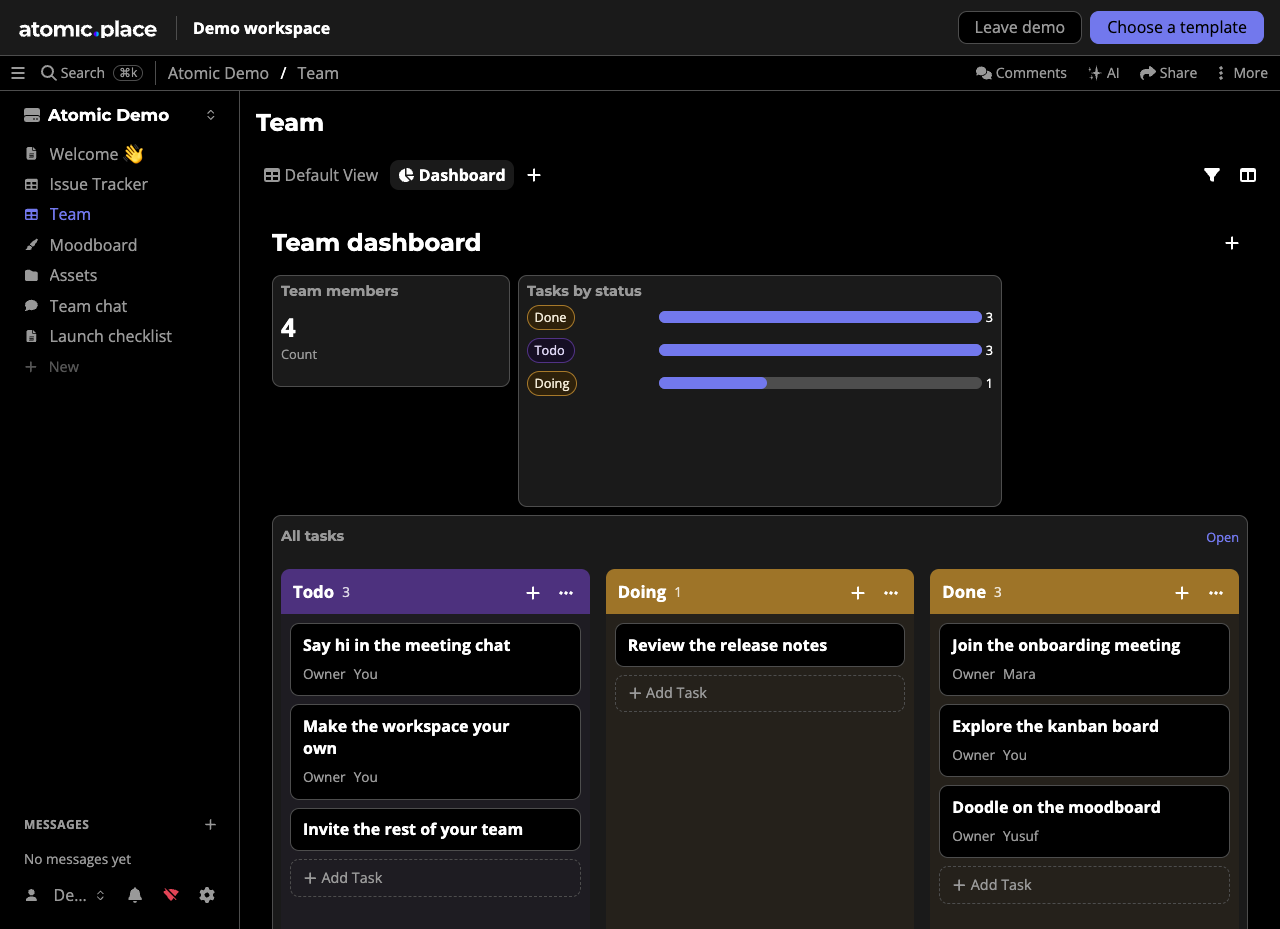Open the notifications bell
This screenshot has height=929, width=1280.
[135, 895]
